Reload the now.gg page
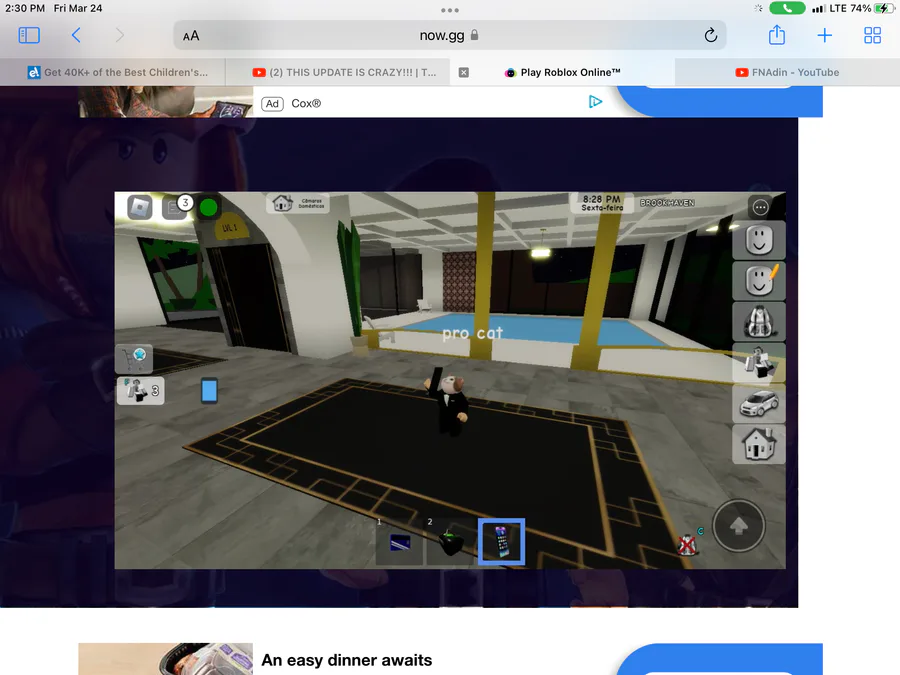Screen dimensions: 900x675 (x=711, y=36)
